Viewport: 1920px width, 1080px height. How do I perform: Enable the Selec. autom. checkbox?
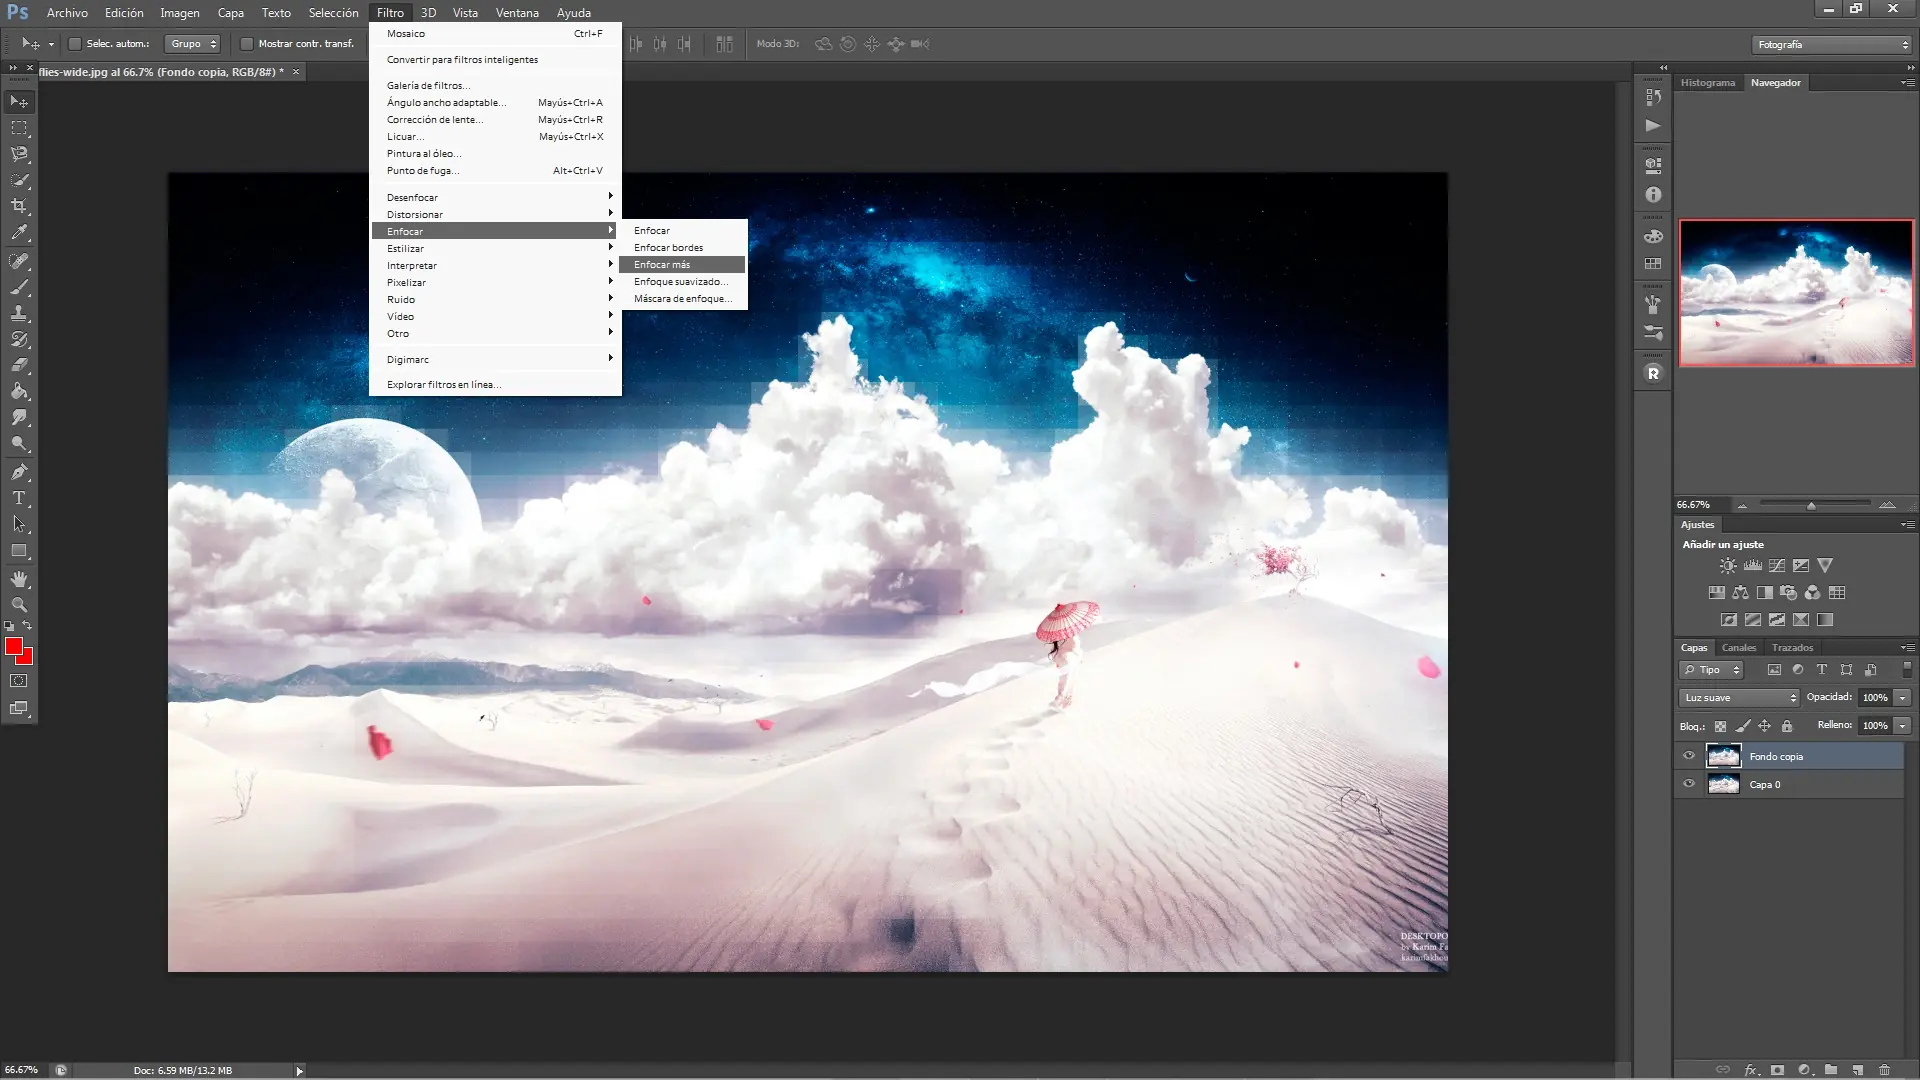click(x=74, y=44)
